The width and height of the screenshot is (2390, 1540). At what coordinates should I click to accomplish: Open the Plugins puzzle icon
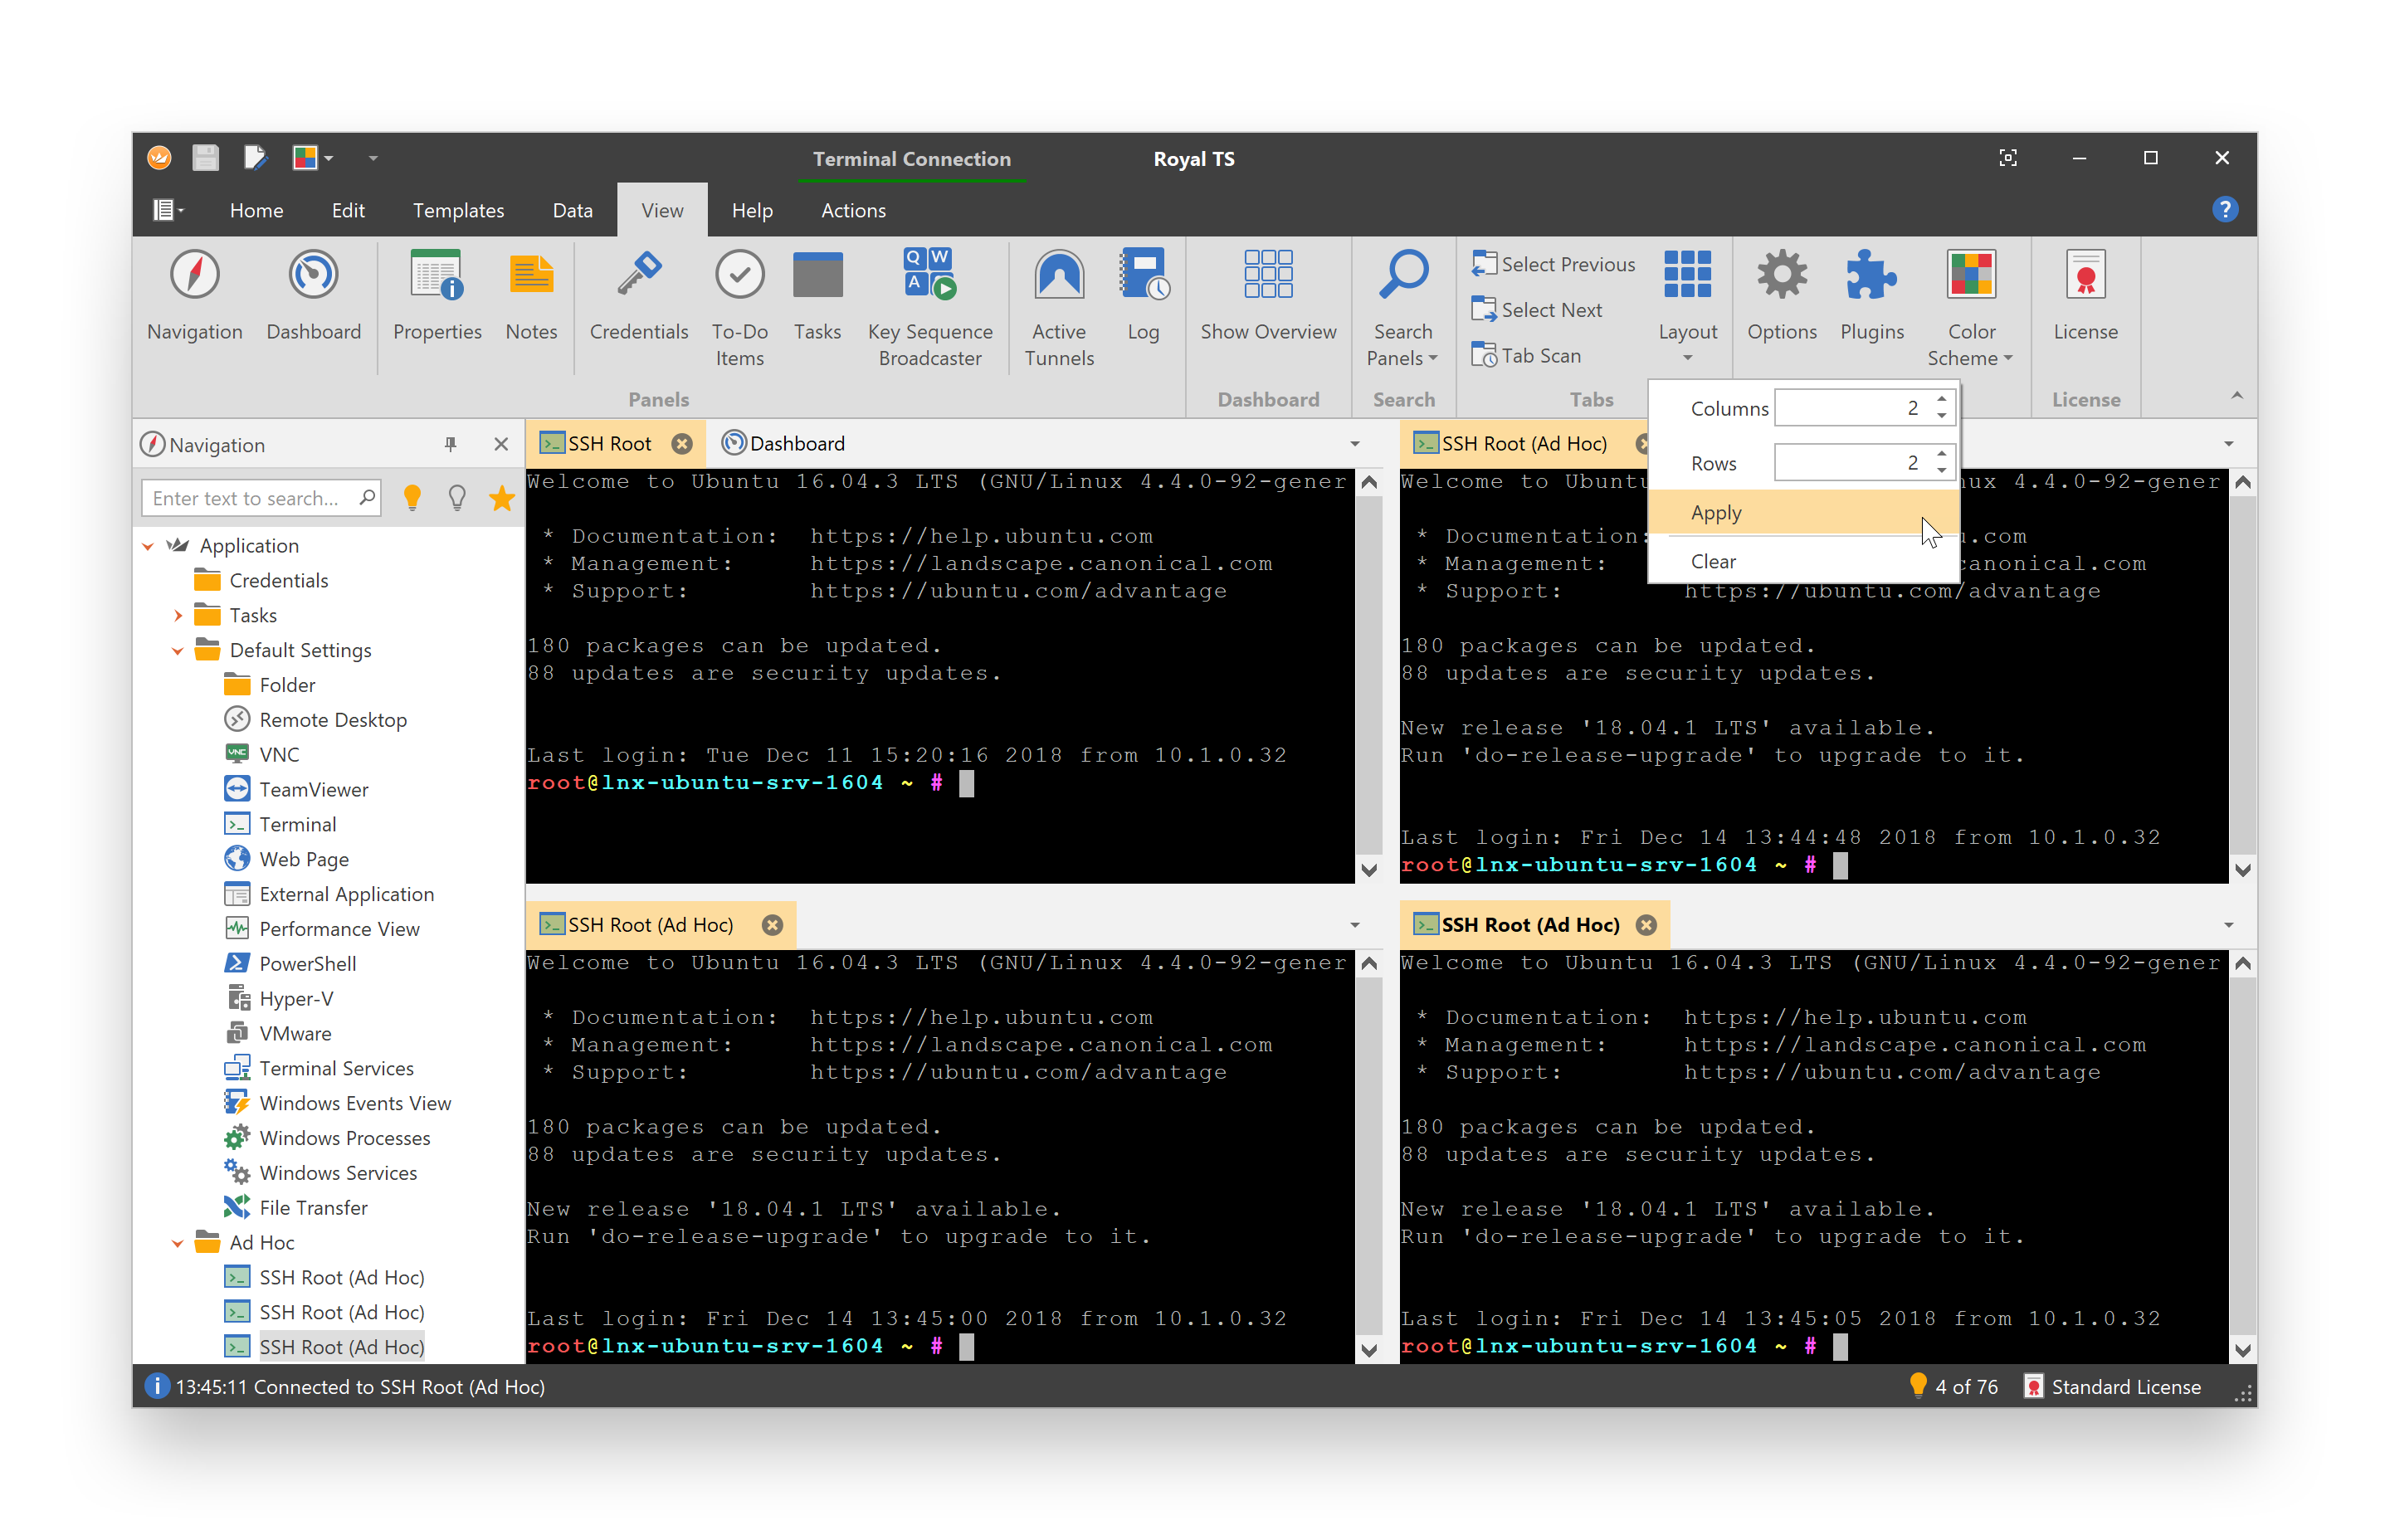(x=1871, y=296)
